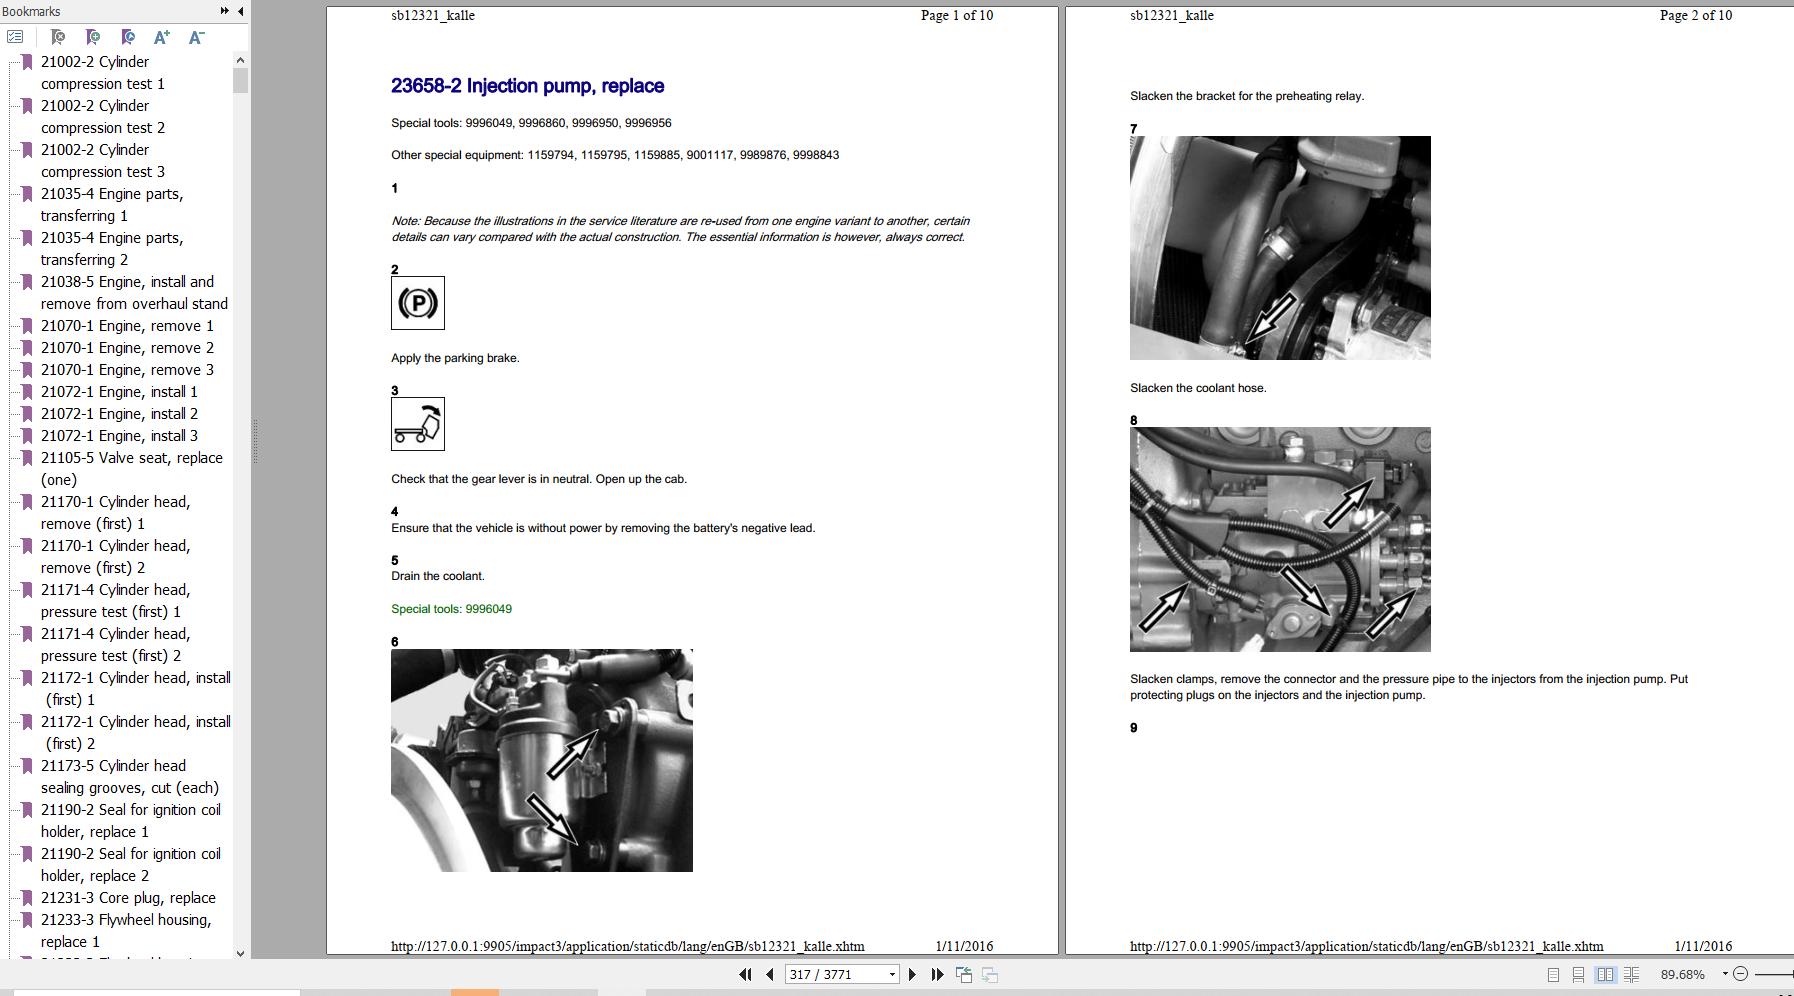Click the 'Slacken the coolant hose.' text

[x=1198, y=388]
